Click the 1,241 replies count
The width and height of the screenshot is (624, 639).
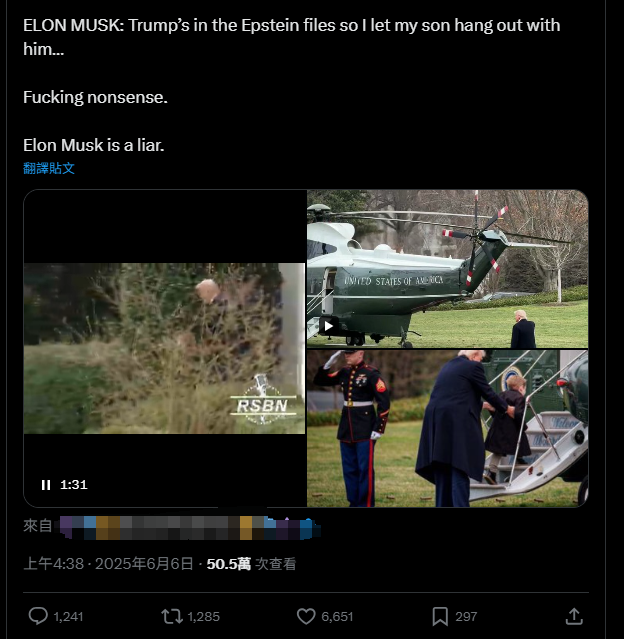[x=68, y=617]
